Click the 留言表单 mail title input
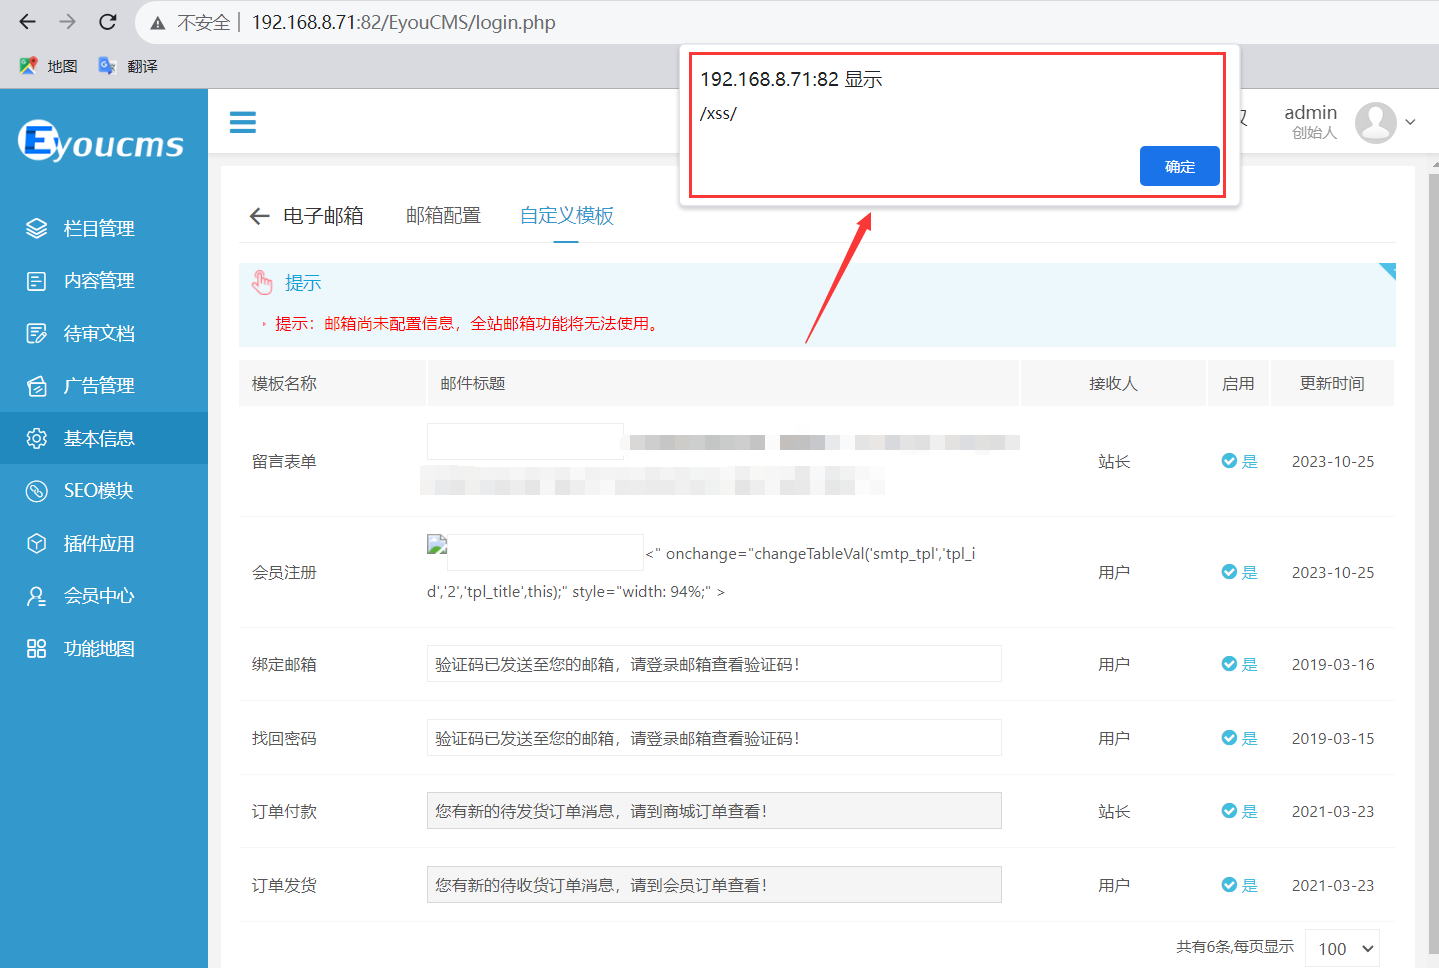 525,441
